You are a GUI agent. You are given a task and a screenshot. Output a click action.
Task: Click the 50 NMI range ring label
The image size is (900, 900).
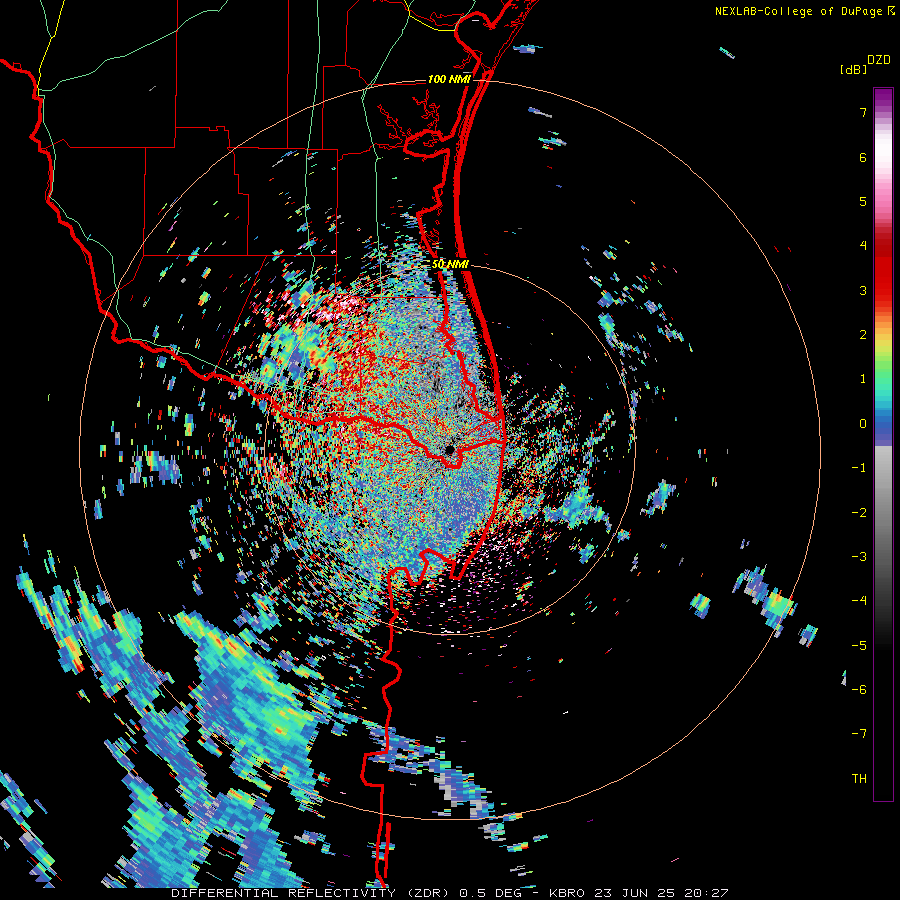450,265
